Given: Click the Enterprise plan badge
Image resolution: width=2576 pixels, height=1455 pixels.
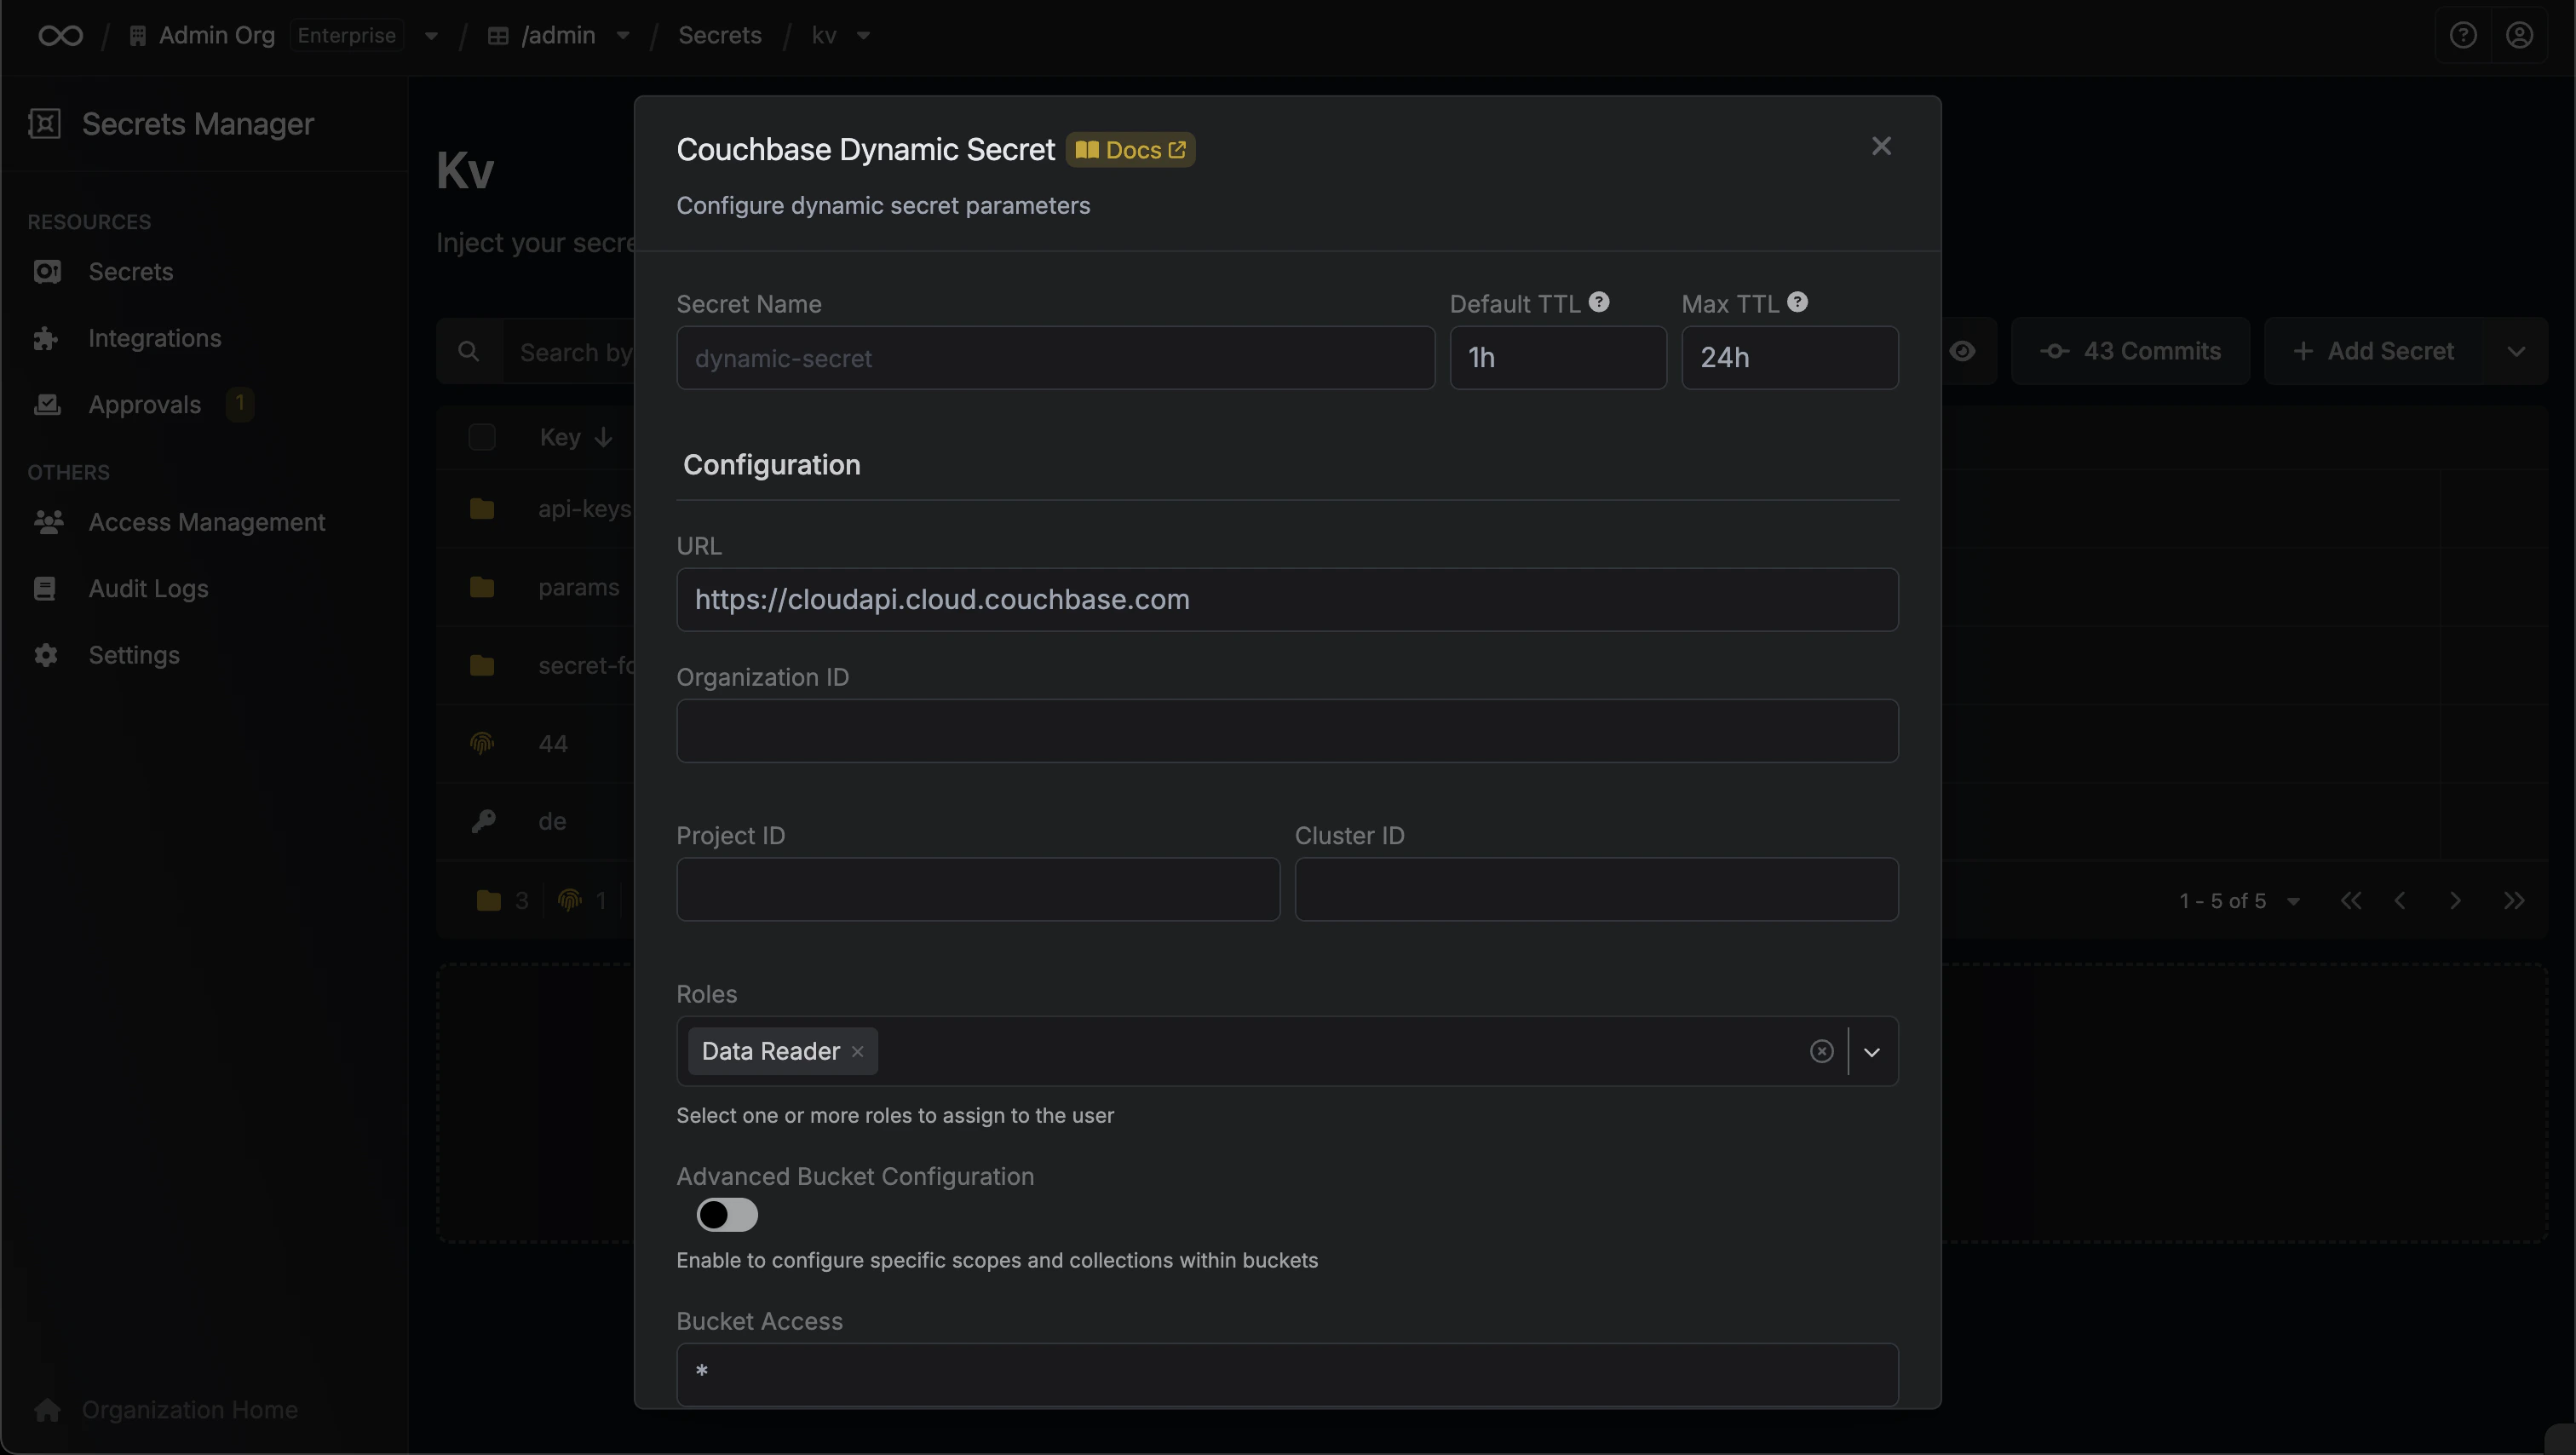Looking at the screenshot, I should (347, 36).
